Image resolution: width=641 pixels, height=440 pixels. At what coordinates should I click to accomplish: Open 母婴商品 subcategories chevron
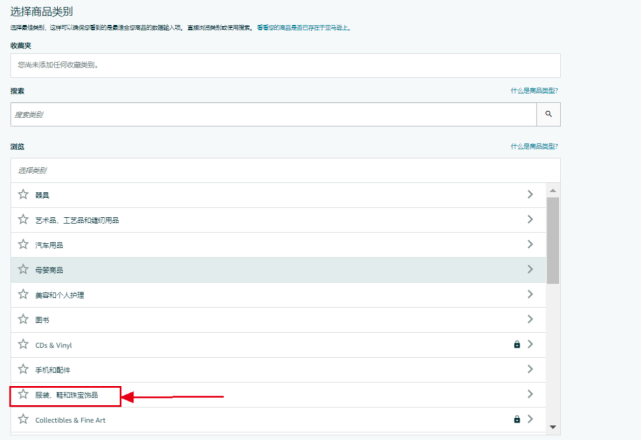click(530, 269)
